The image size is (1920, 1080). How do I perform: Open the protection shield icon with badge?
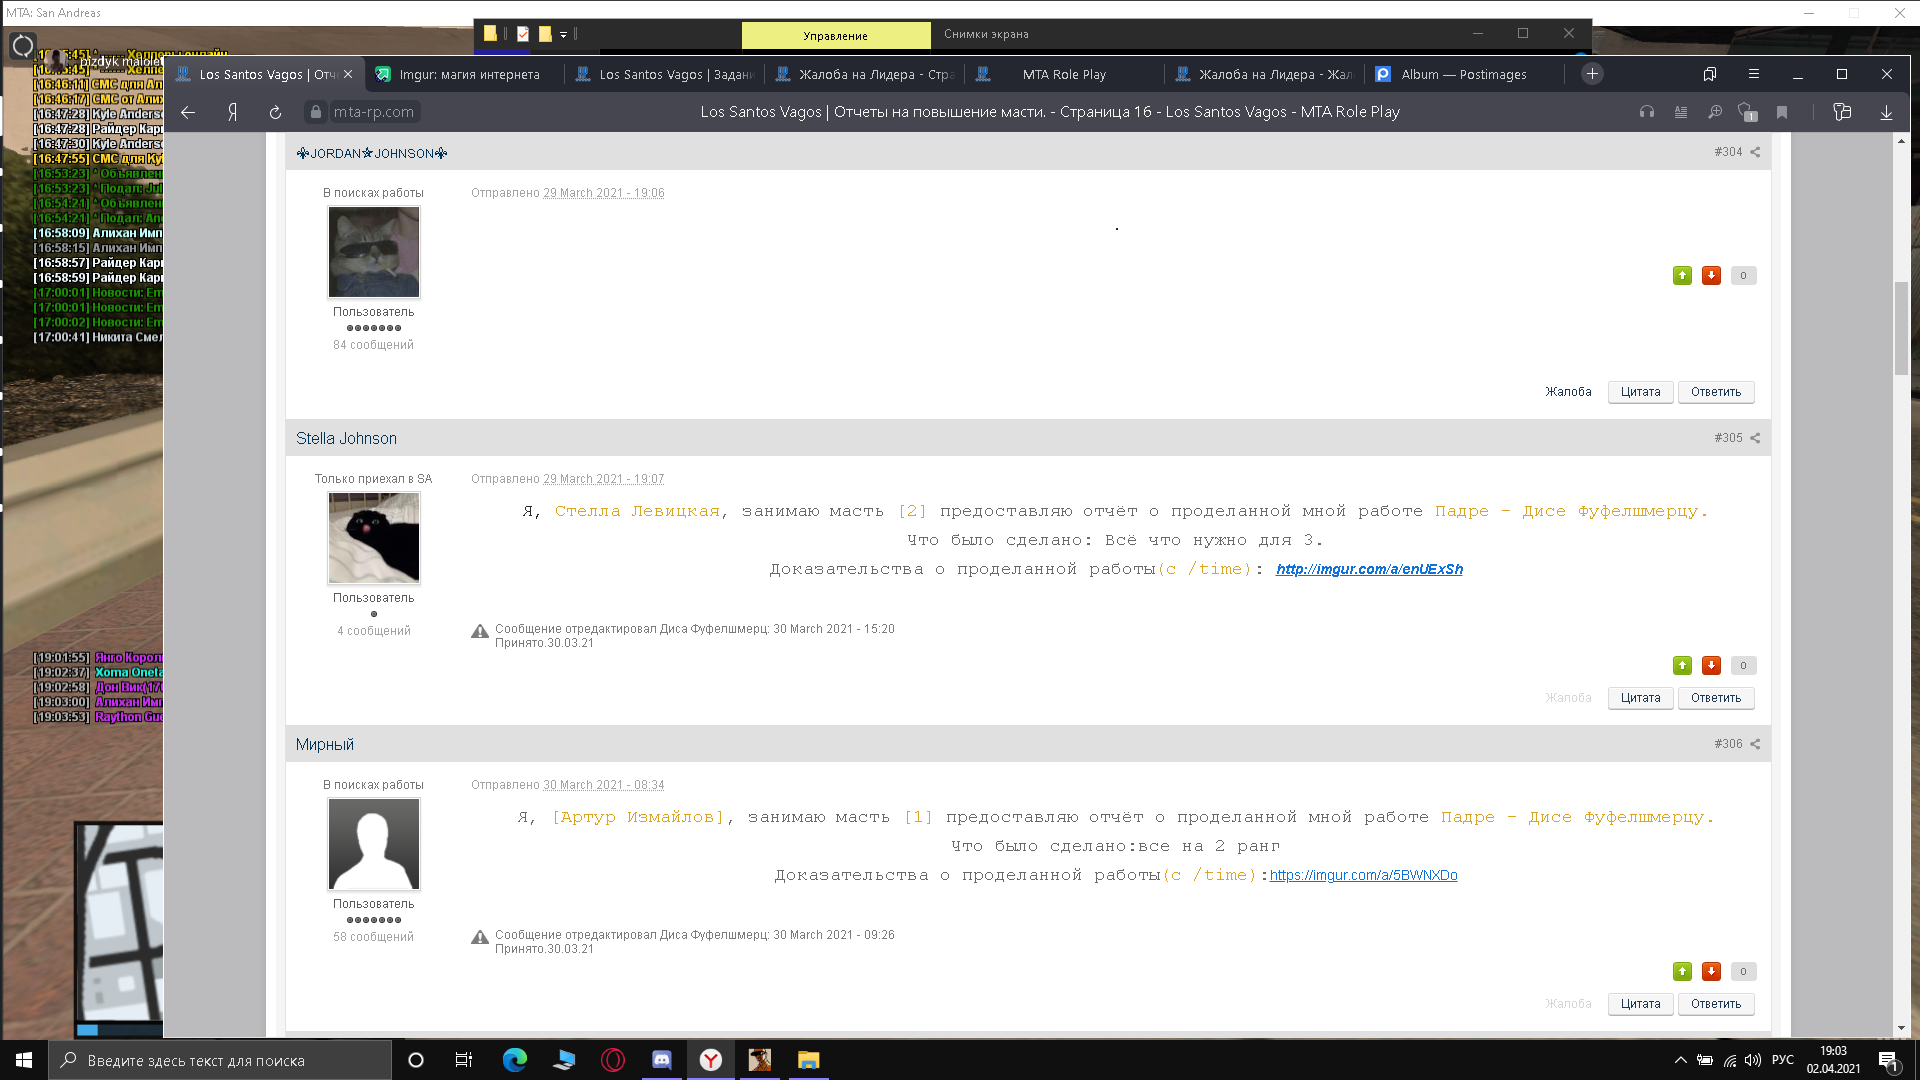pos(1748,112)
